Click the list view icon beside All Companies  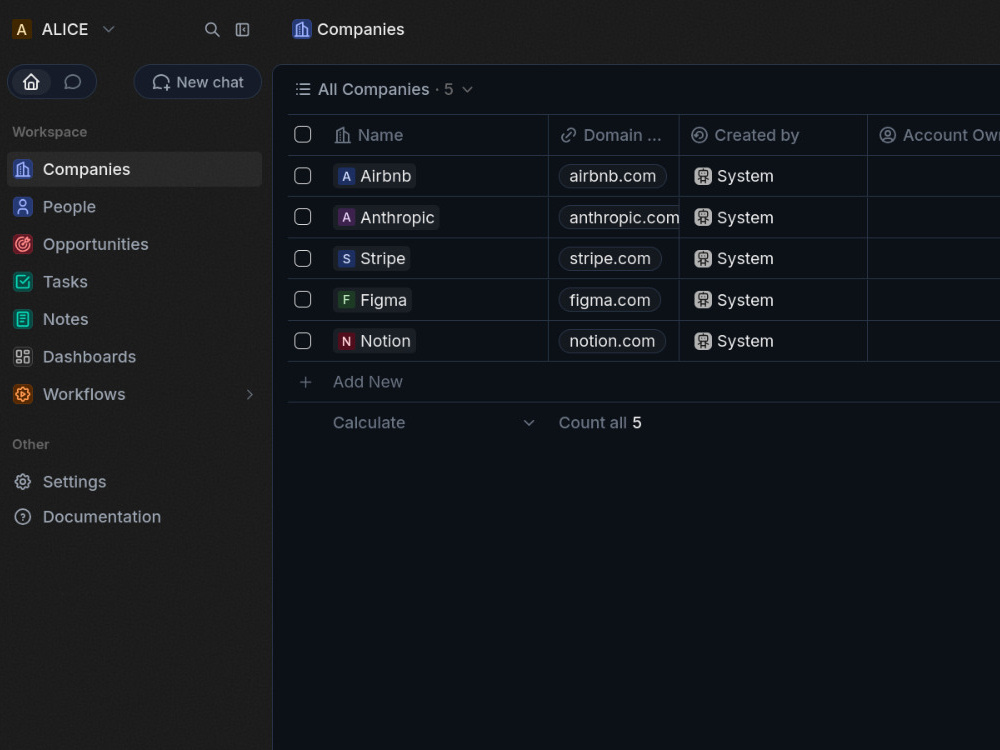[303, 89]
